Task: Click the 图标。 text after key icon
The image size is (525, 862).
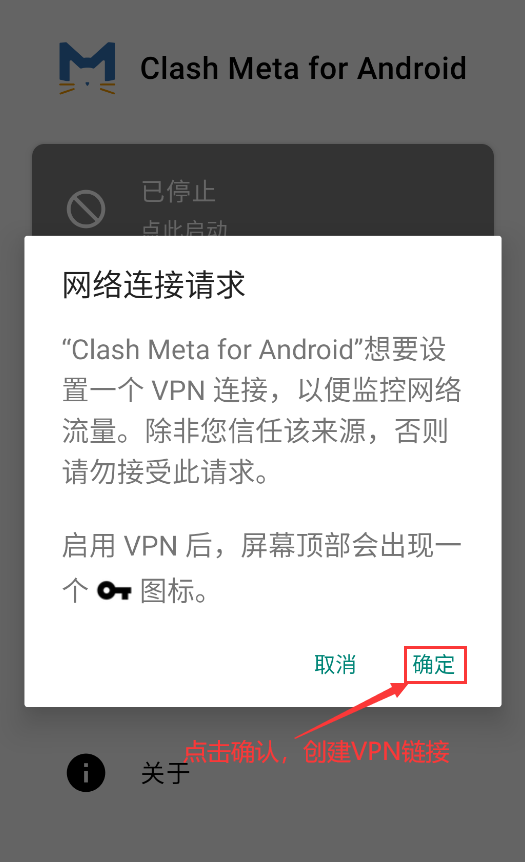Action: pos(174,592)
